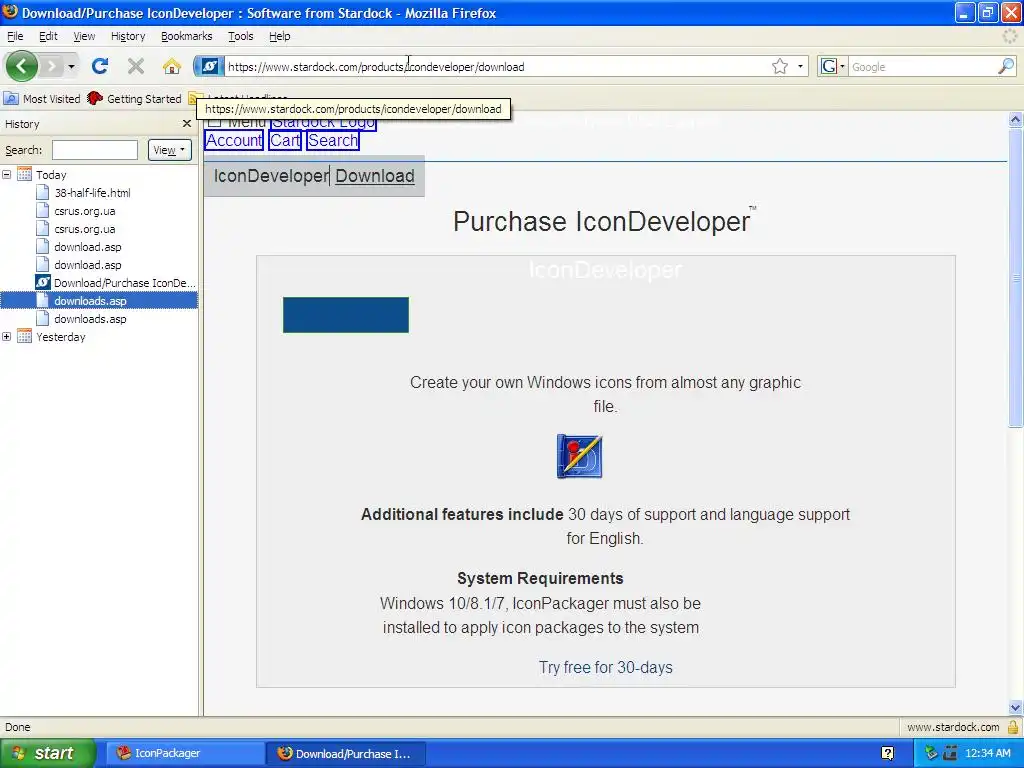Screen dimensions: 1024x768
Task: Open the last downloads.asp history entry
Action: [x=90, y=319]
